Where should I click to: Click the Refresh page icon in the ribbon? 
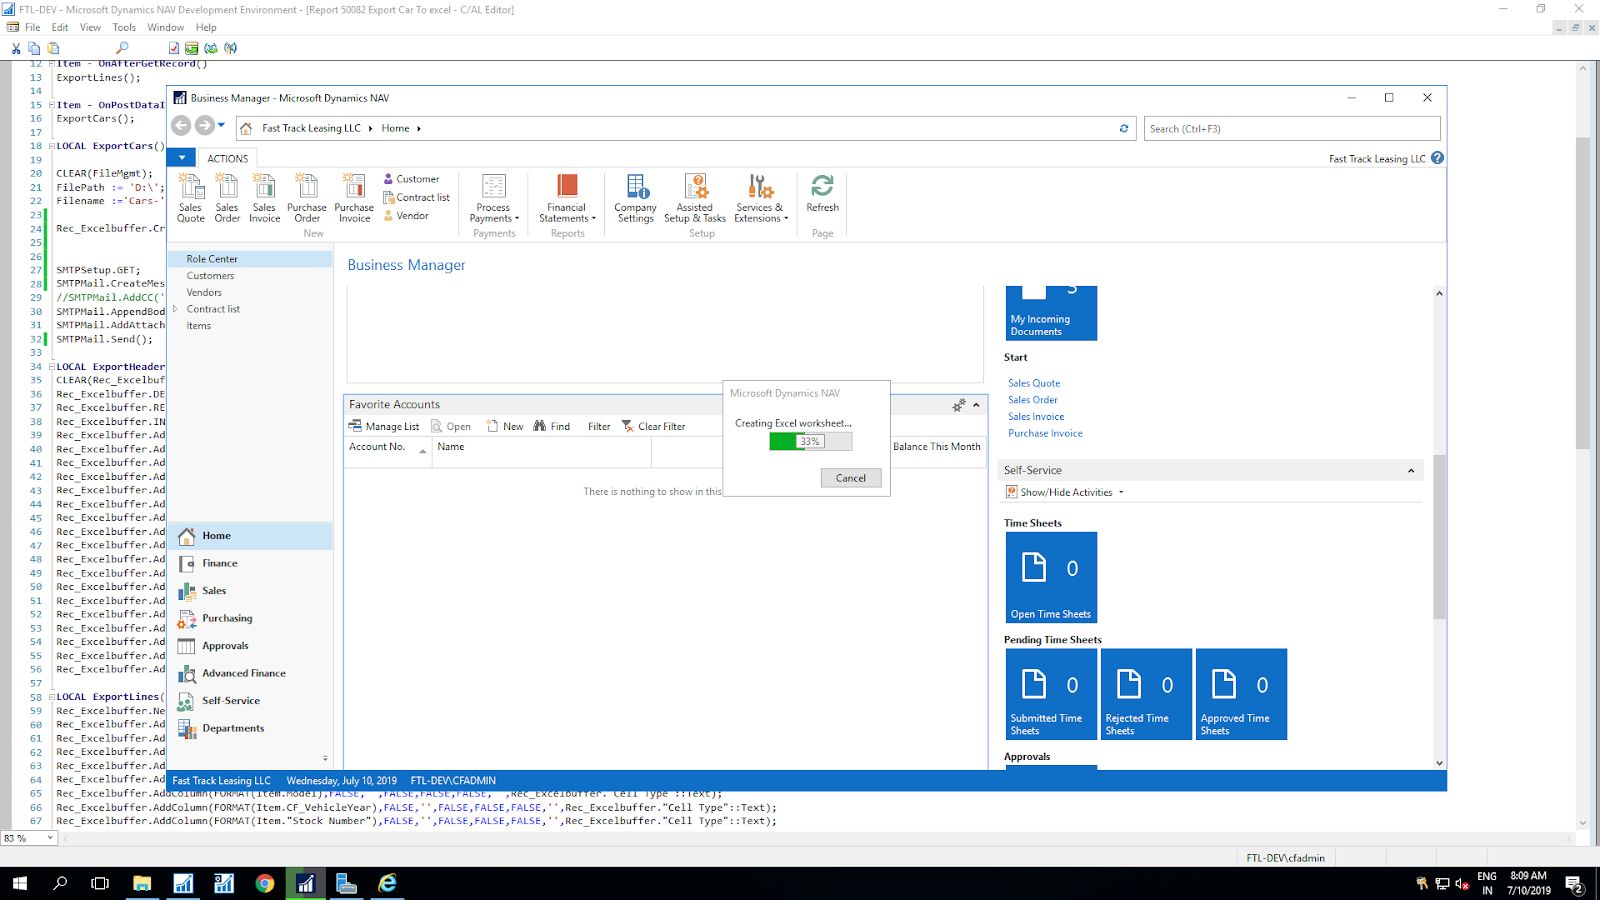822,194
